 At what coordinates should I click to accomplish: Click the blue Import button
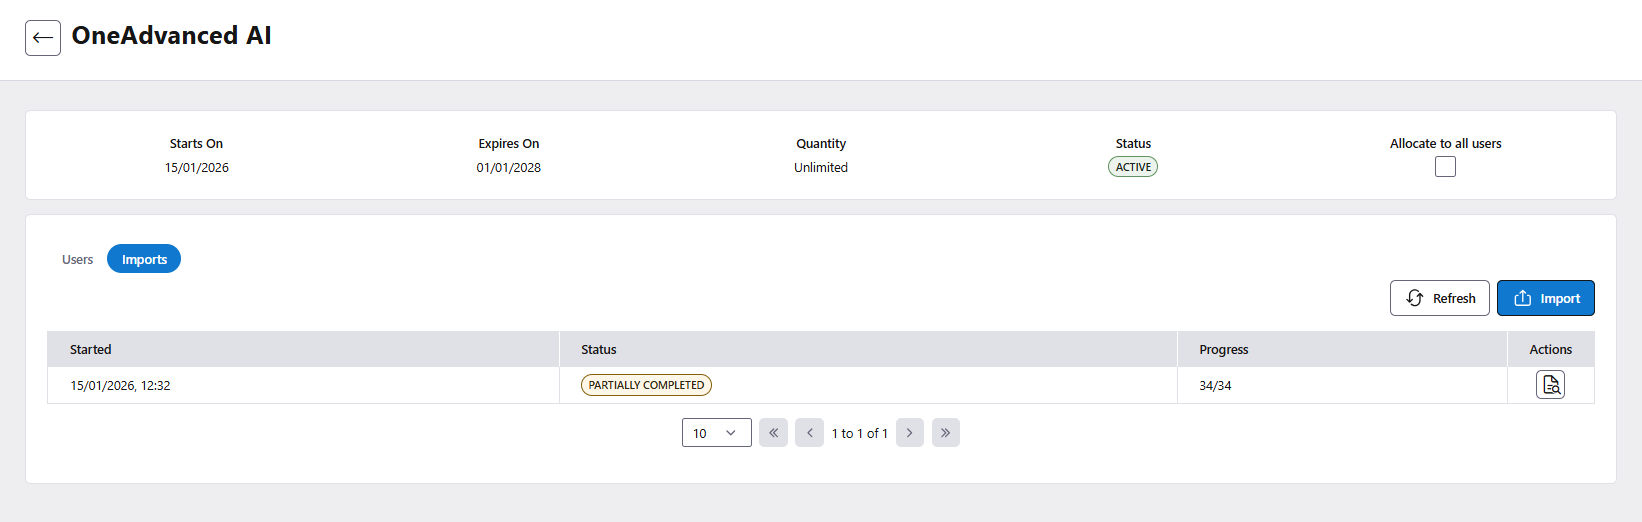pyautogui.click(x=1545, y=298)
